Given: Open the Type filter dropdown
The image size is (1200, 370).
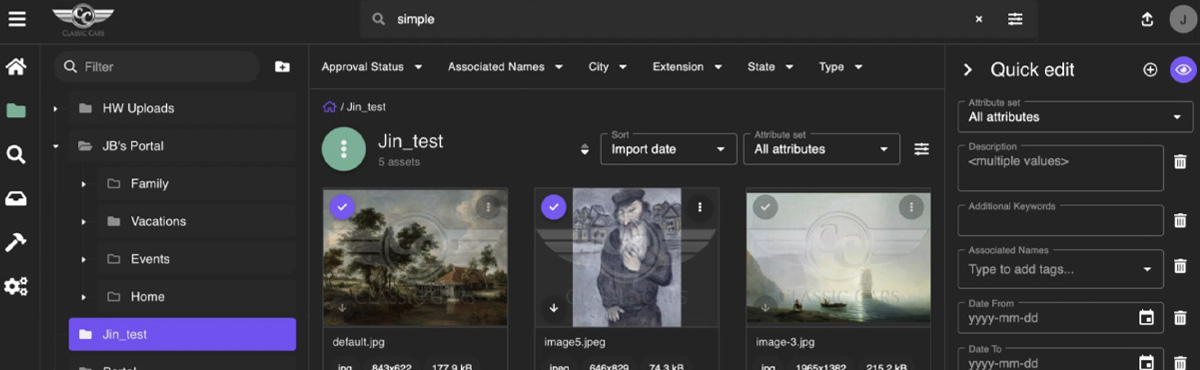Looking at the screenshot, I should pyautogui.click(x=840, y=67).
